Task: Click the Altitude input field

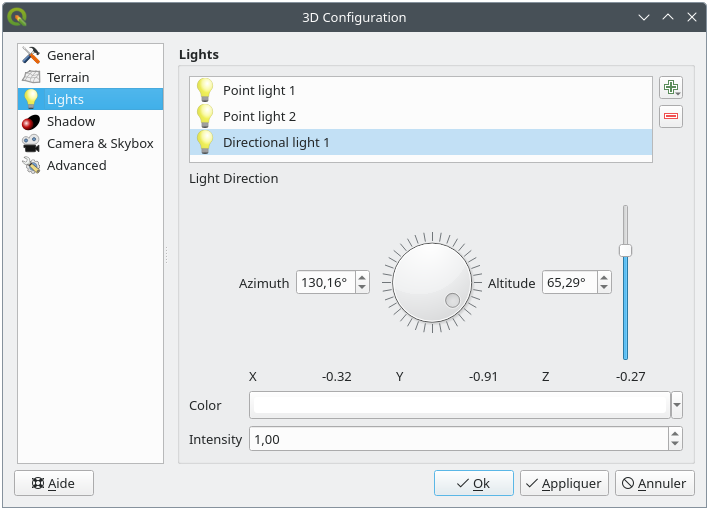Action: tap(570, 283)
